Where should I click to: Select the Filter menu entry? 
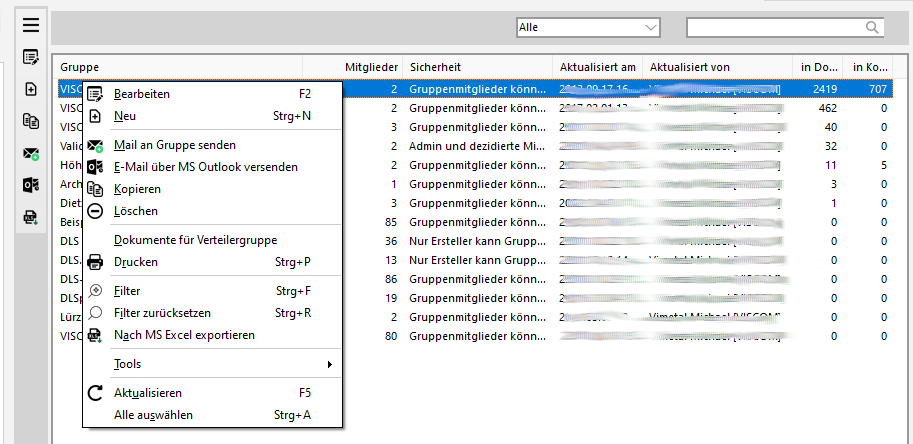coord(213,291)
